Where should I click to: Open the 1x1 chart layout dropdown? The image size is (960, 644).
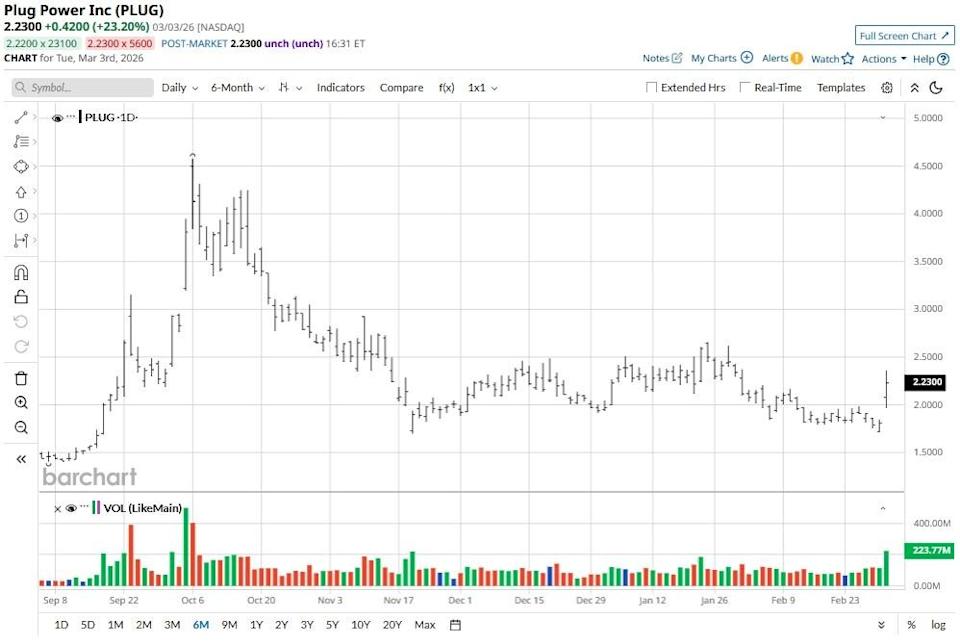coord(480,88)
